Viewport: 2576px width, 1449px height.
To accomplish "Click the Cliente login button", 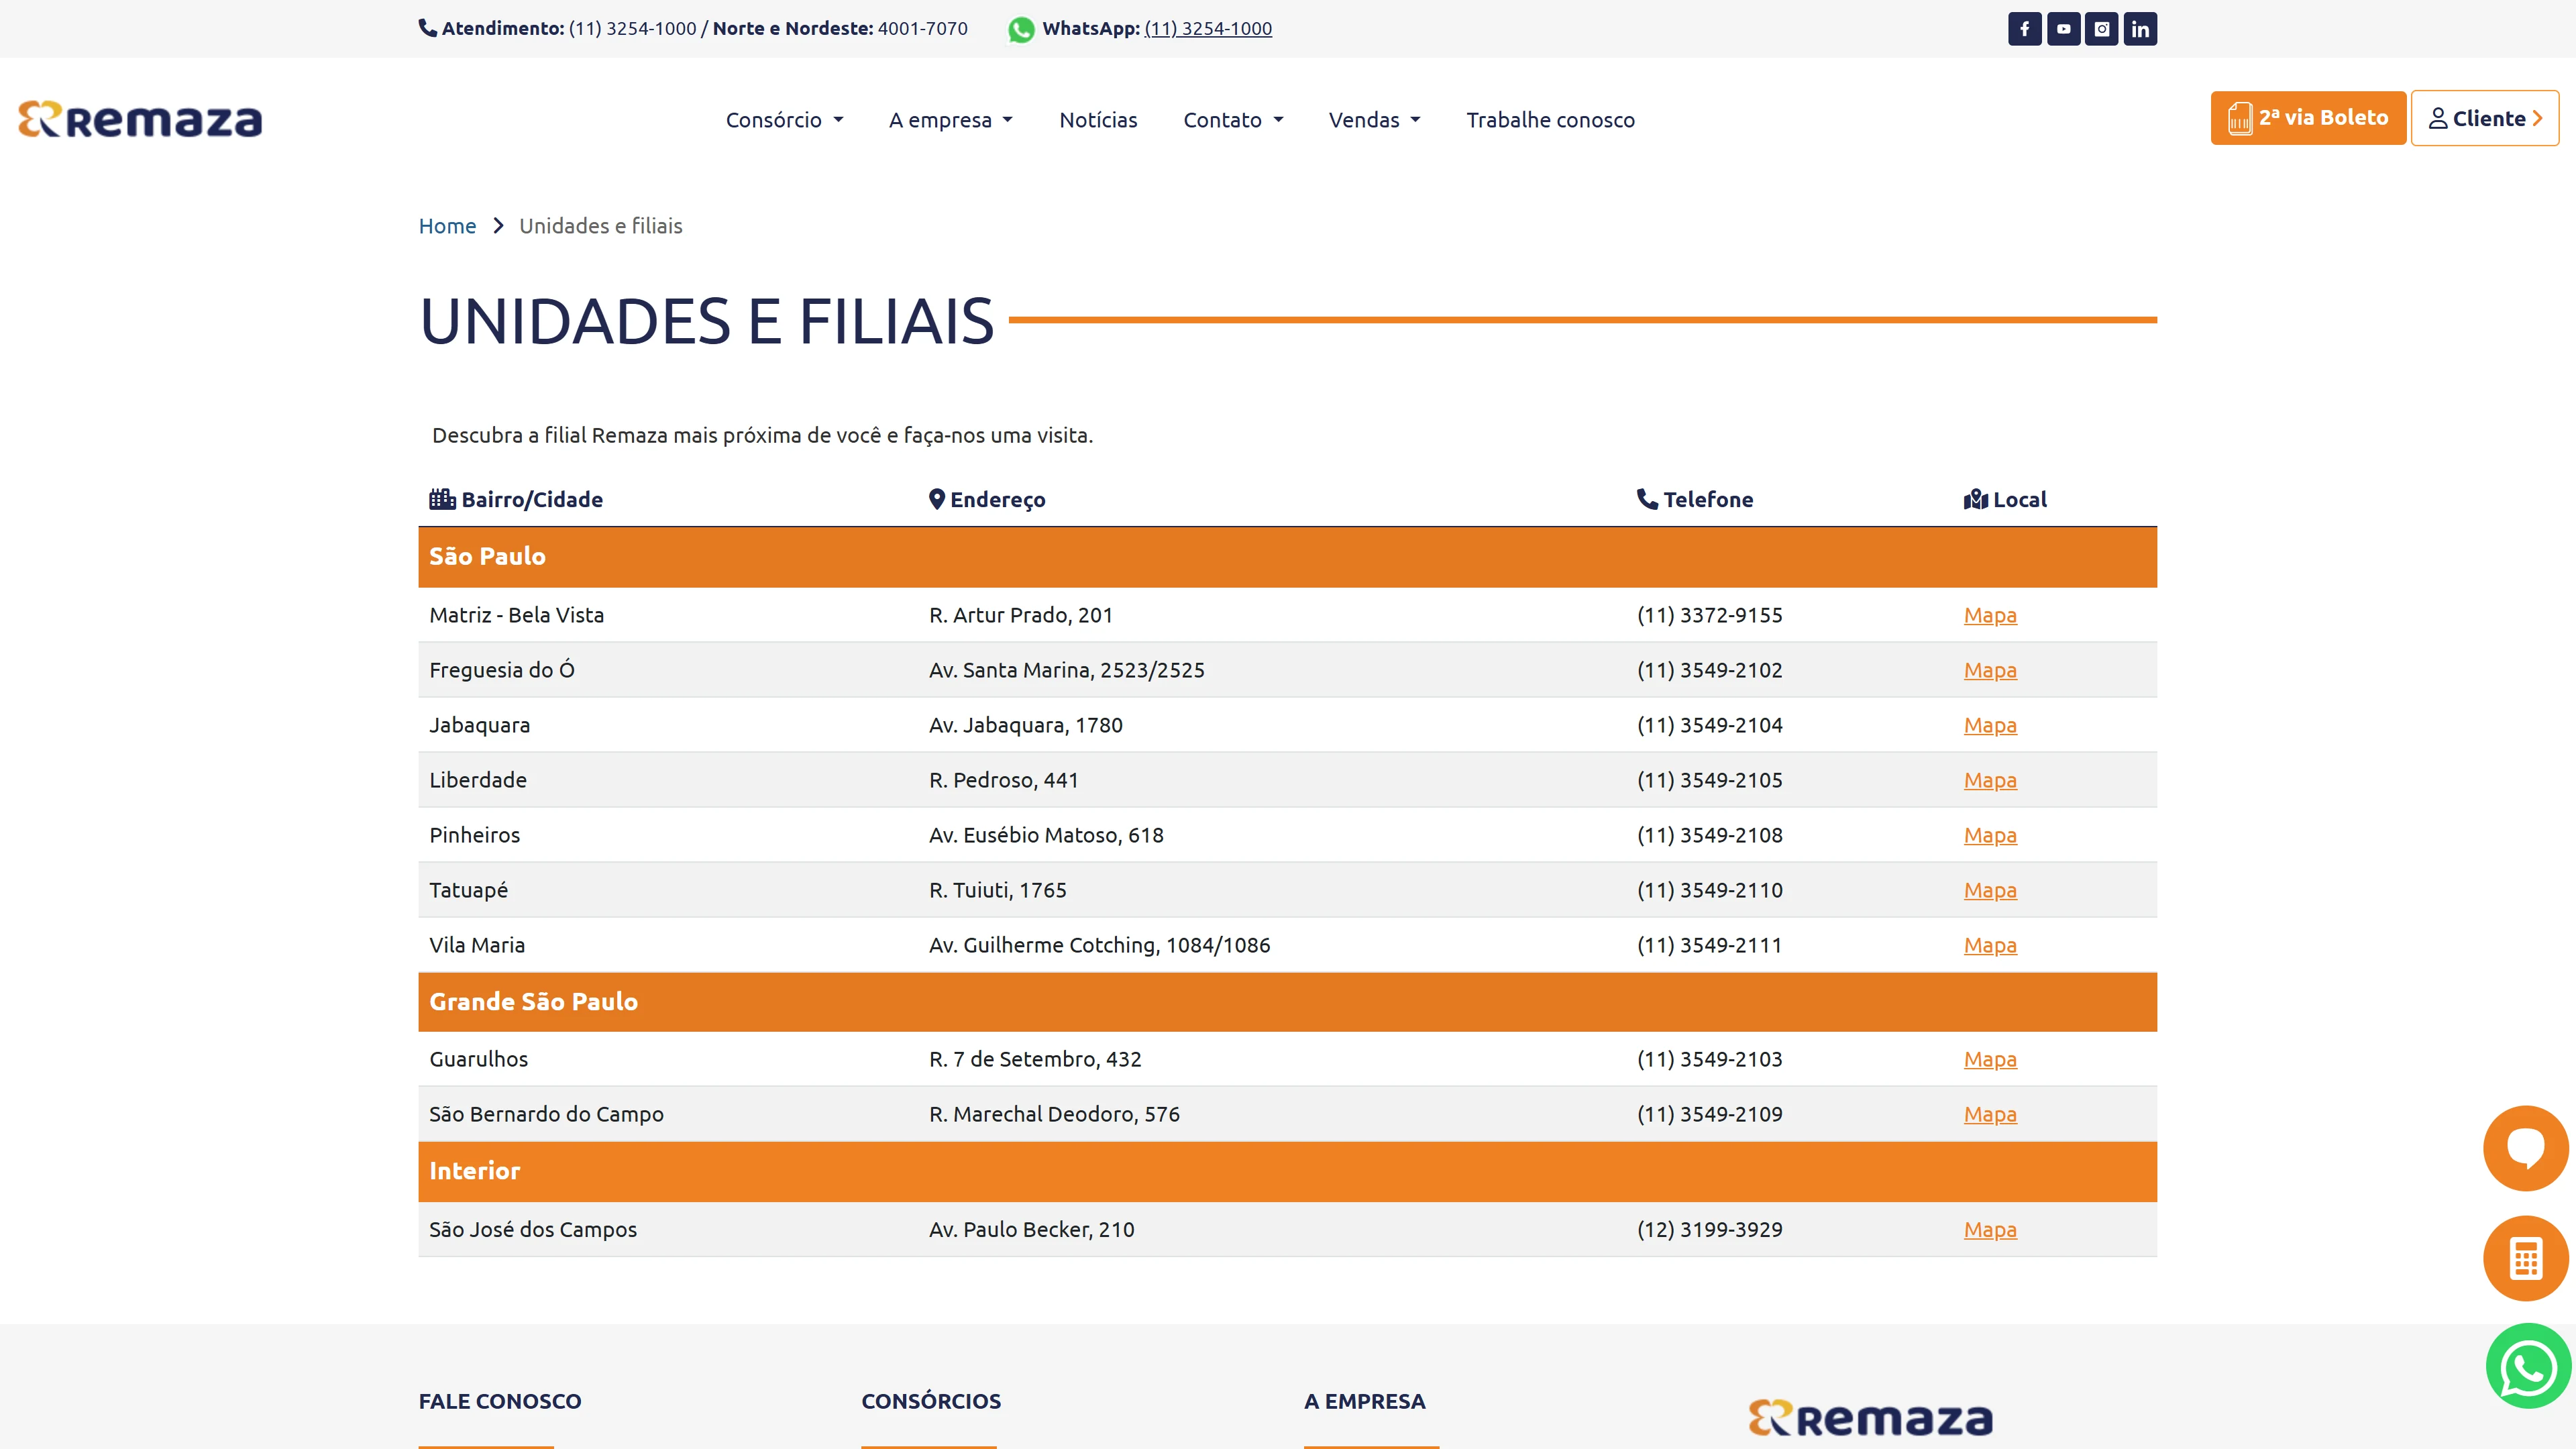I will tap(2485, 118).
